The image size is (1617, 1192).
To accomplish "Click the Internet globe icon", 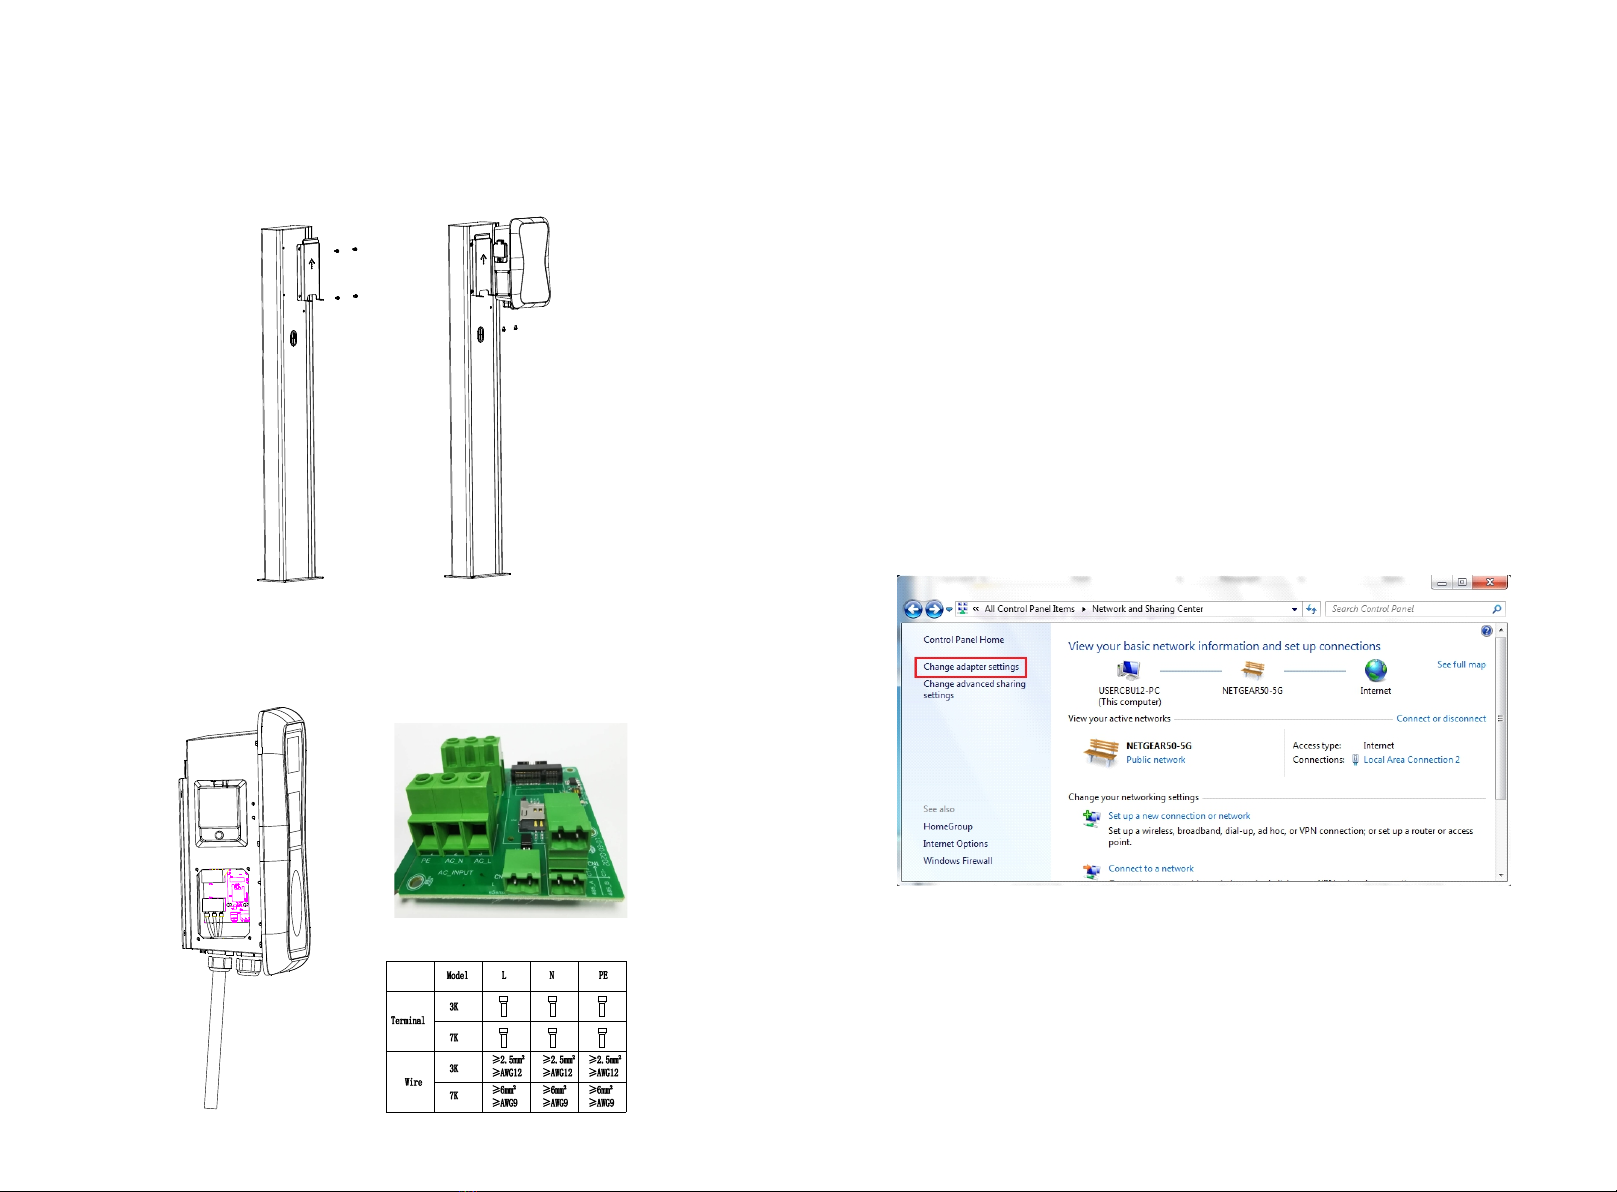I will pos(1375,670).
